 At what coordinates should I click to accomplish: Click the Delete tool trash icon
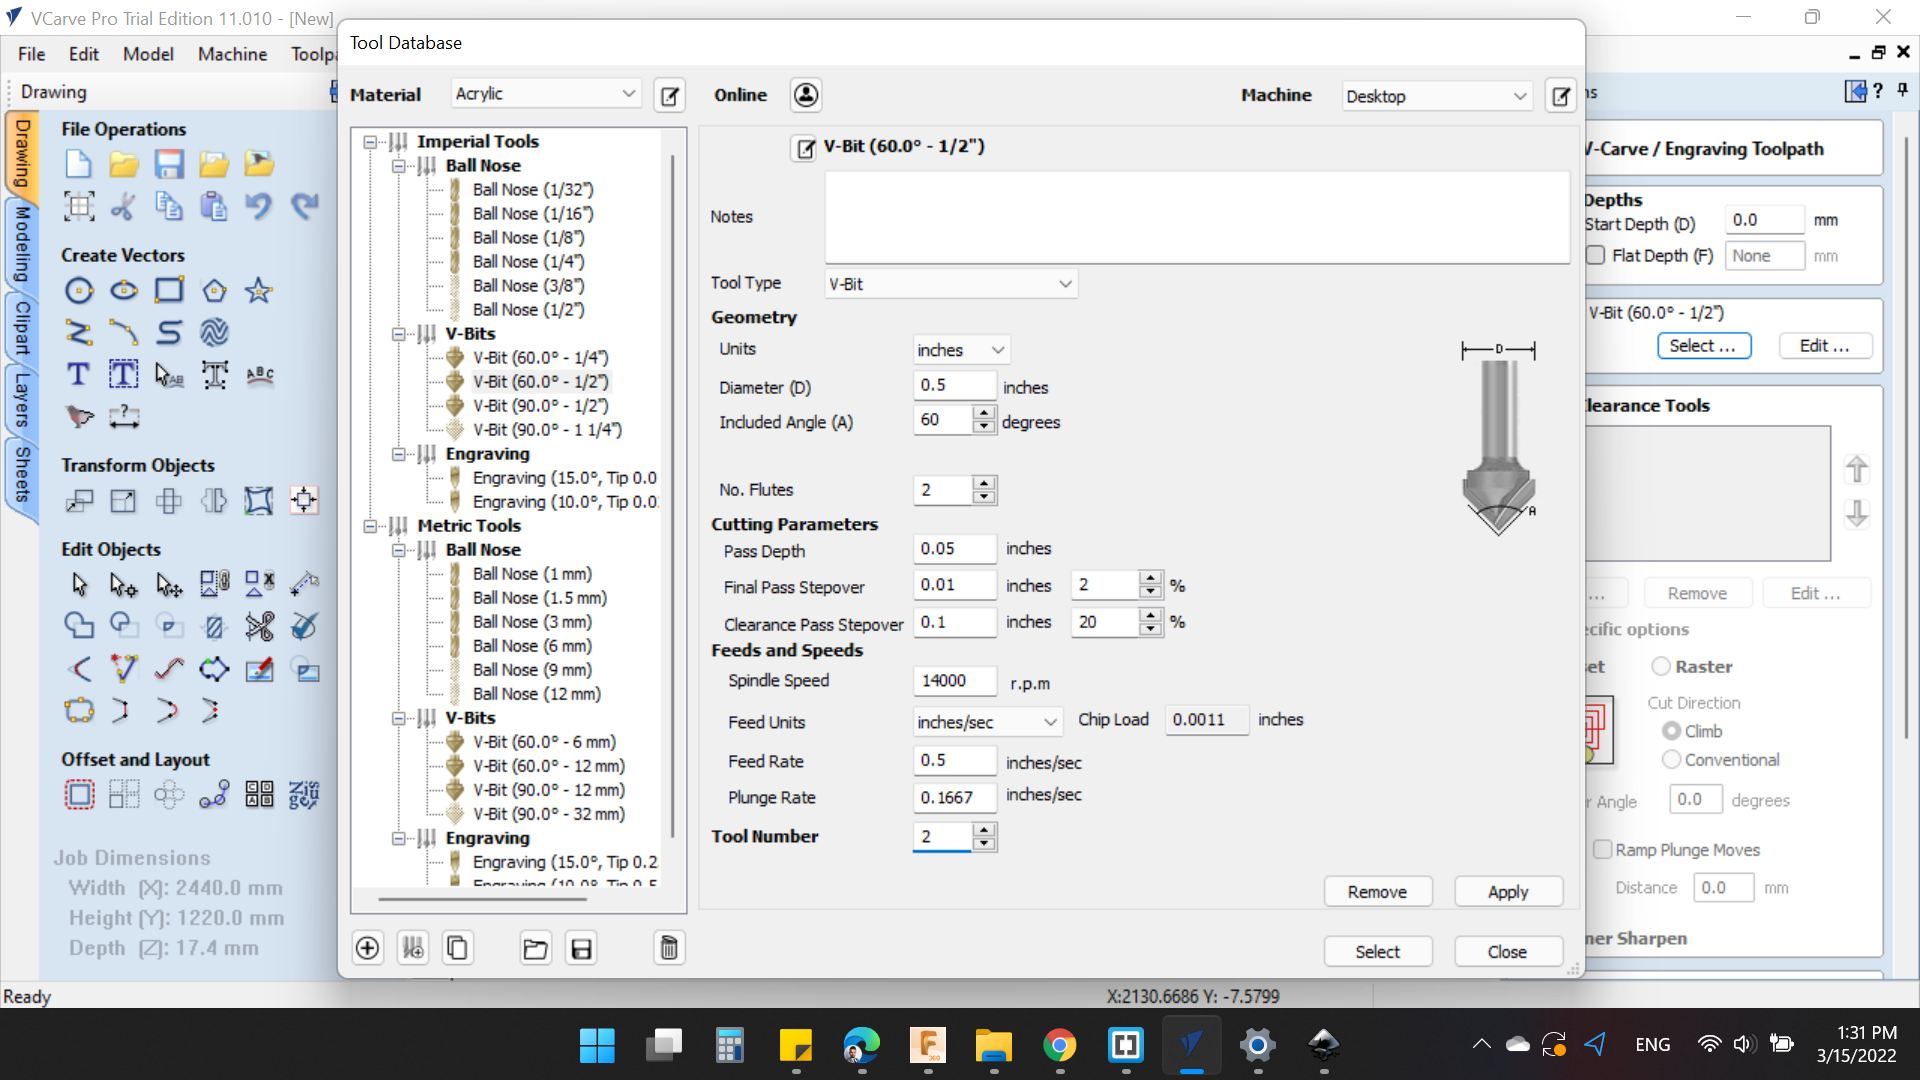point(669,948)
